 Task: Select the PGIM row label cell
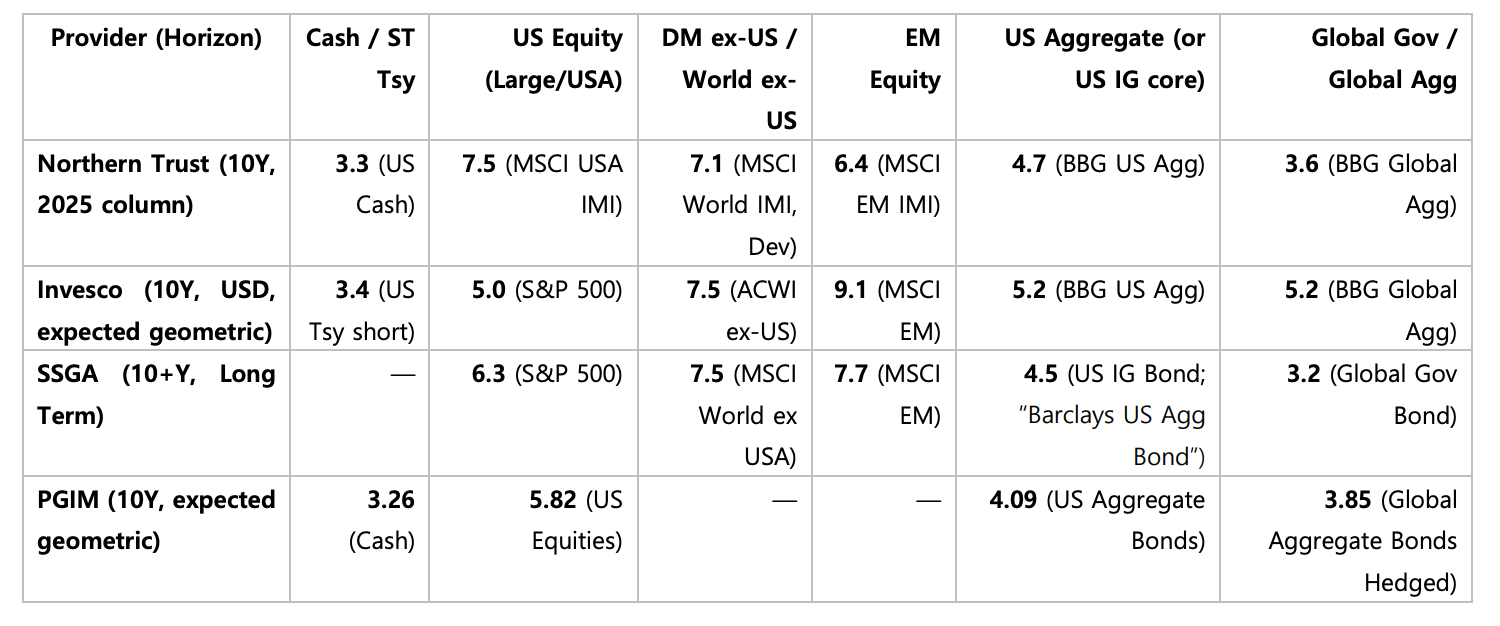[x=156, y=520]
